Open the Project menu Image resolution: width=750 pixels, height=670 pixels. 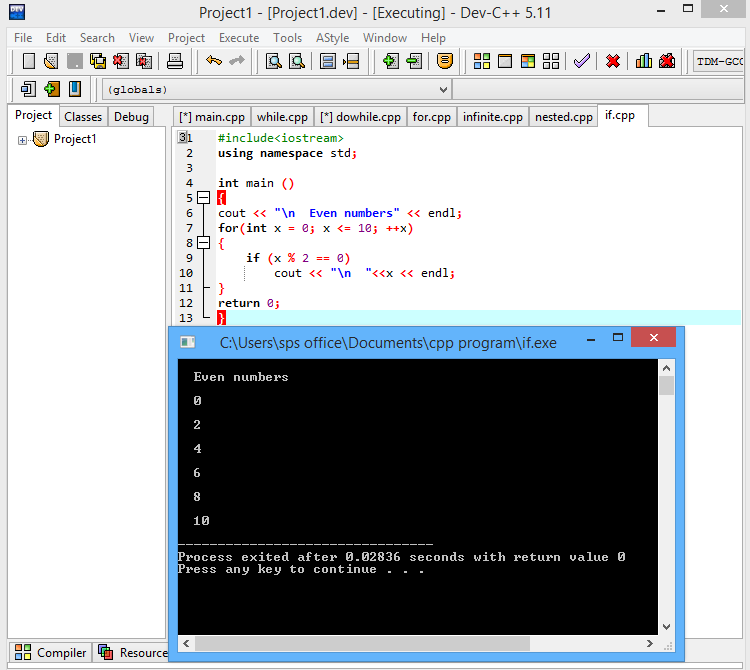pos(186,38)
